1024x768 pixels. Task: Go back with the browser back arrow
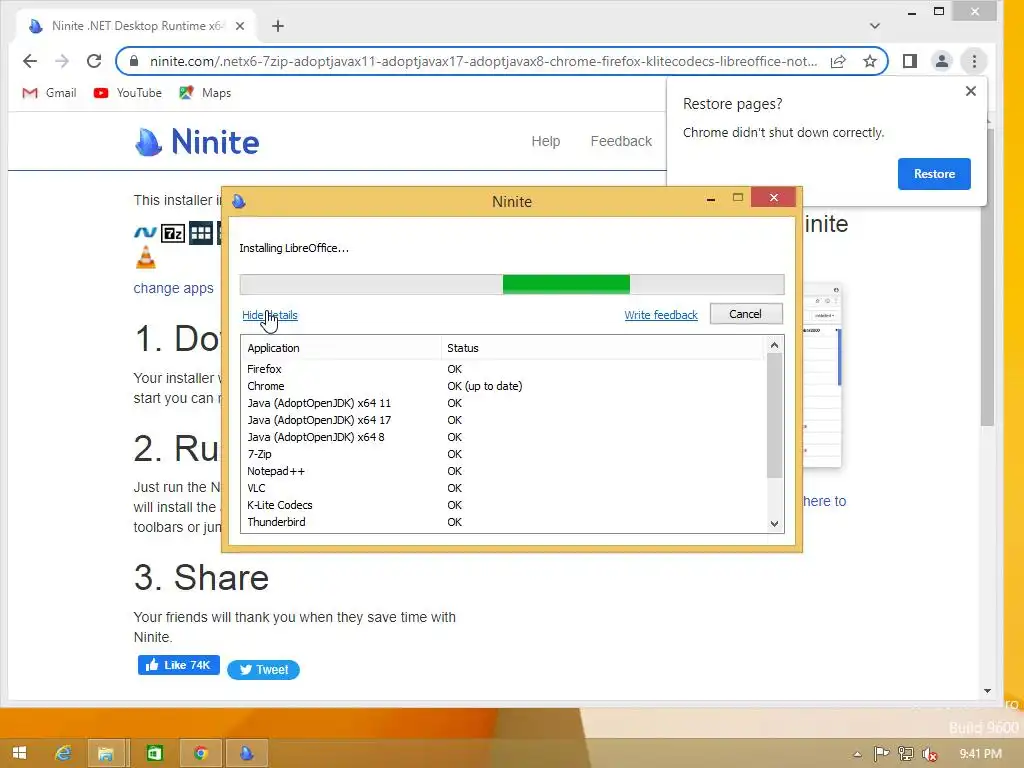coord(30,61)
